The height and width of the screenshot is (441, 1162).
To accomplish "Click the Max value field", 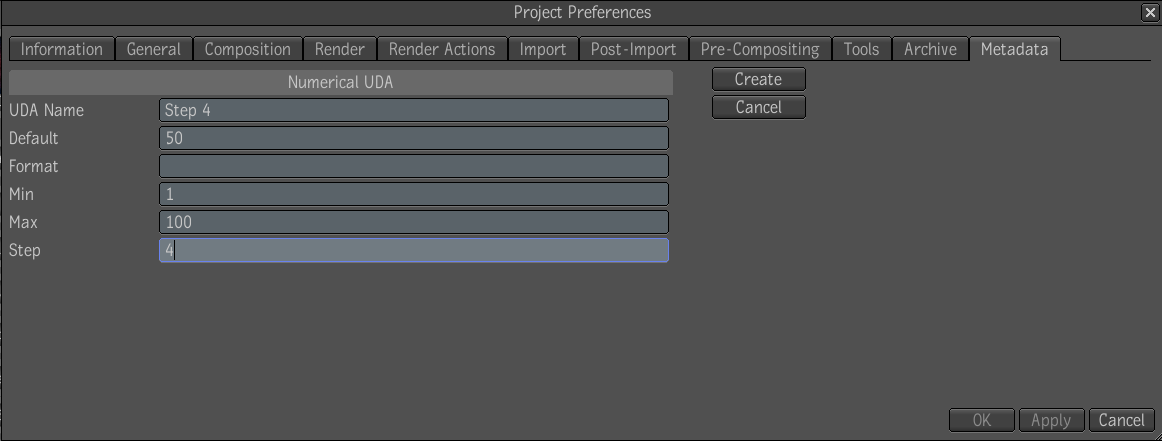I will pyautogui.click(x=414, y=222).
